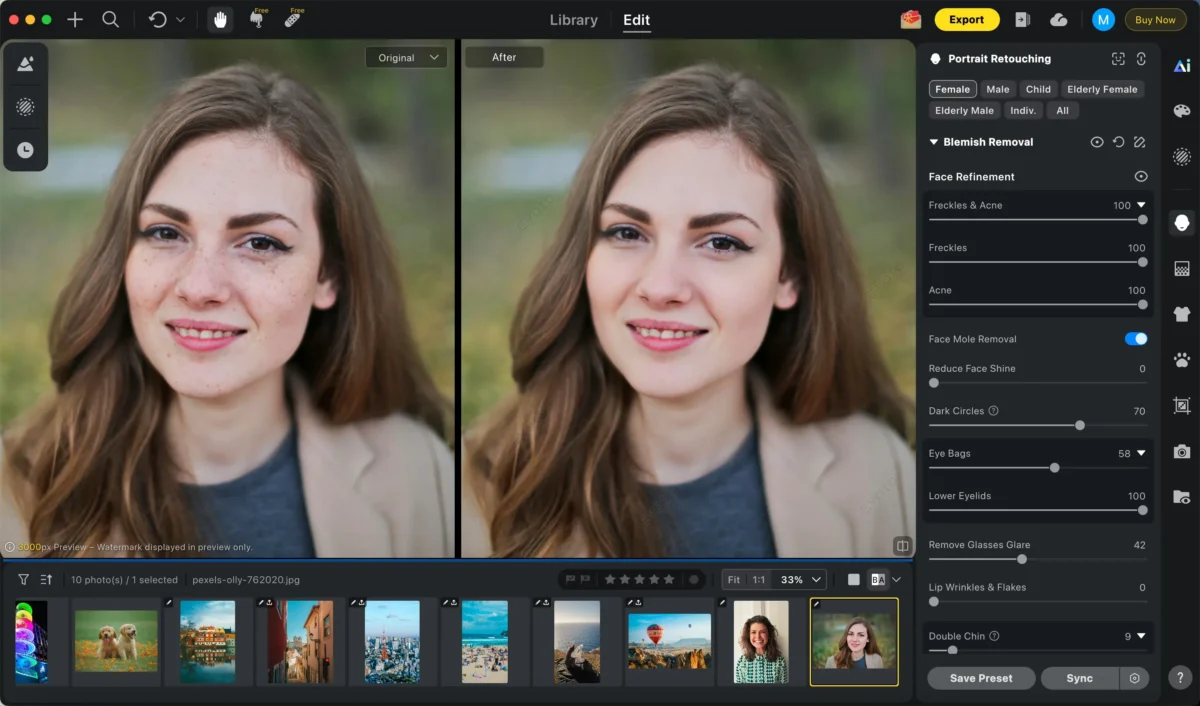Open the clothing retouch shirt icon
Viewport: 1200px width, 706px height.
pyautogui.click(x=1182, y=314)
